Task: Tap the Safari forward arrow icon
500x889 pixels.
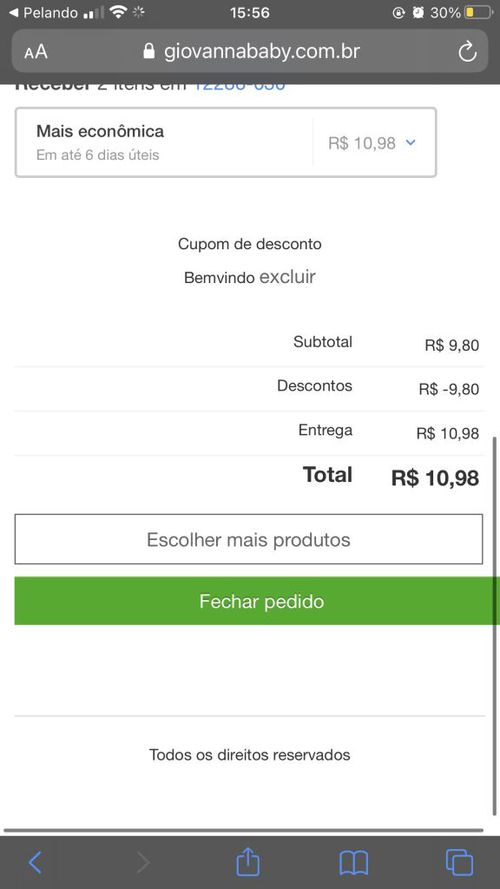Action: pos(143,862)
